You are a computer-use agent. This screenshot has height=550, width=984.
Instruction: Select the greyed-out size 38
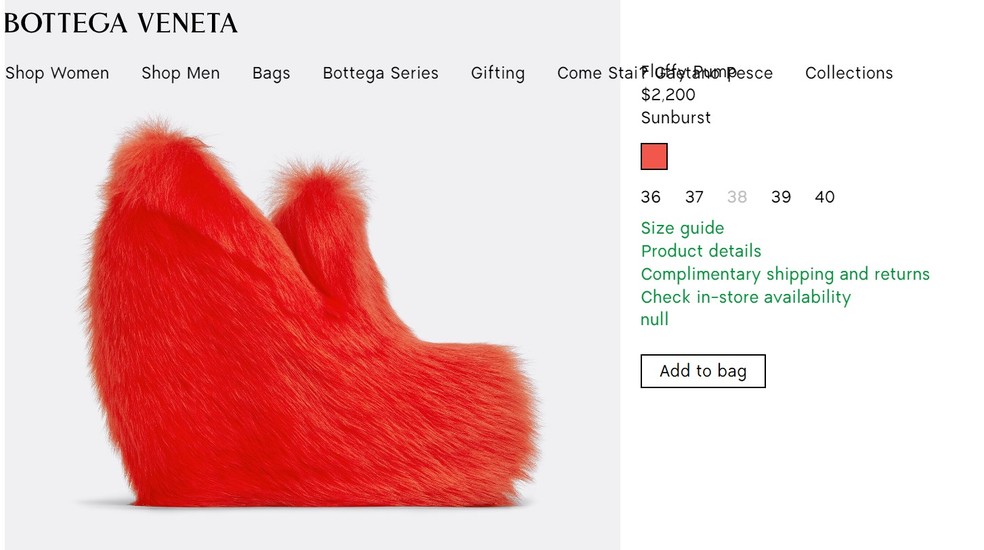[x=737, y=197]
